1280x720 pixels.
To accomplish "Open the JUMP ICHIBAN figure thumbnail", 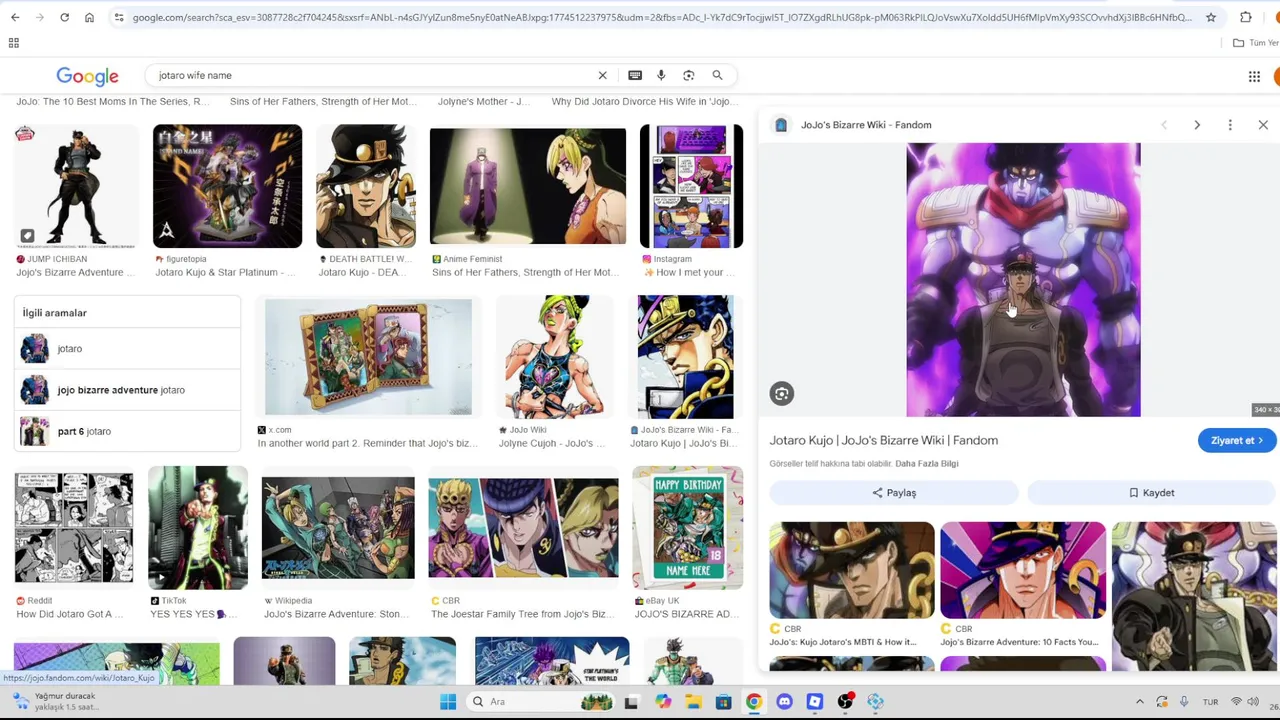I will (76, 187).
